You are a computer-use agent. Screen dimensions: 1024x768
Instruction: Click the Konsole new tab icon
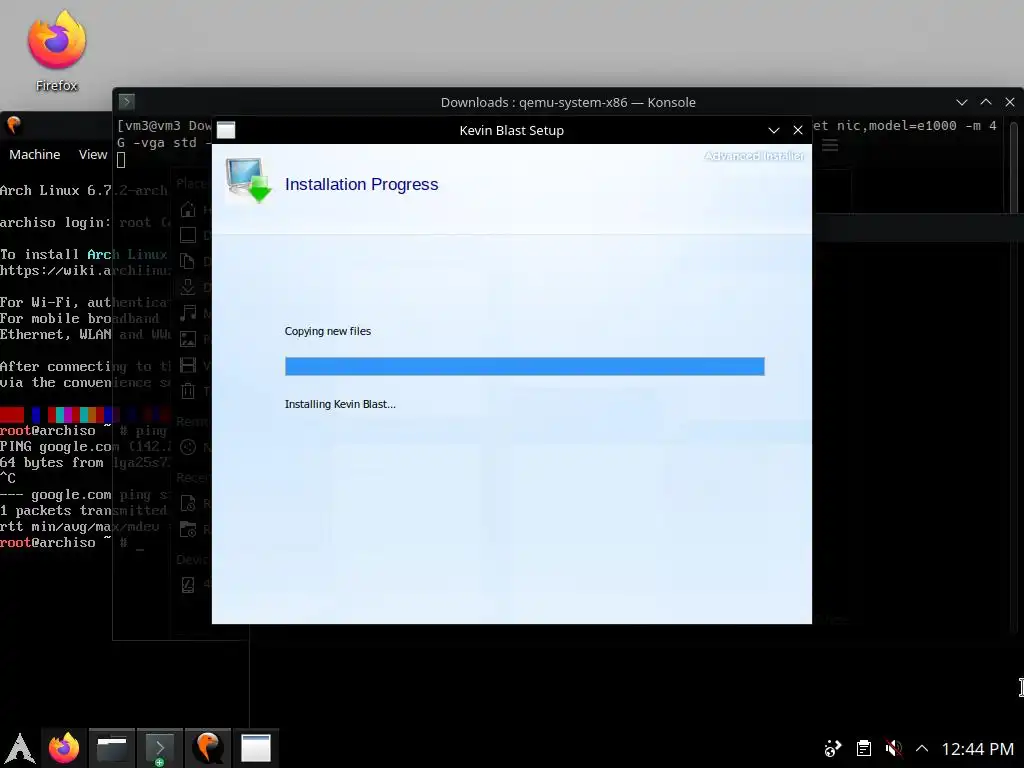coord(127,101)
